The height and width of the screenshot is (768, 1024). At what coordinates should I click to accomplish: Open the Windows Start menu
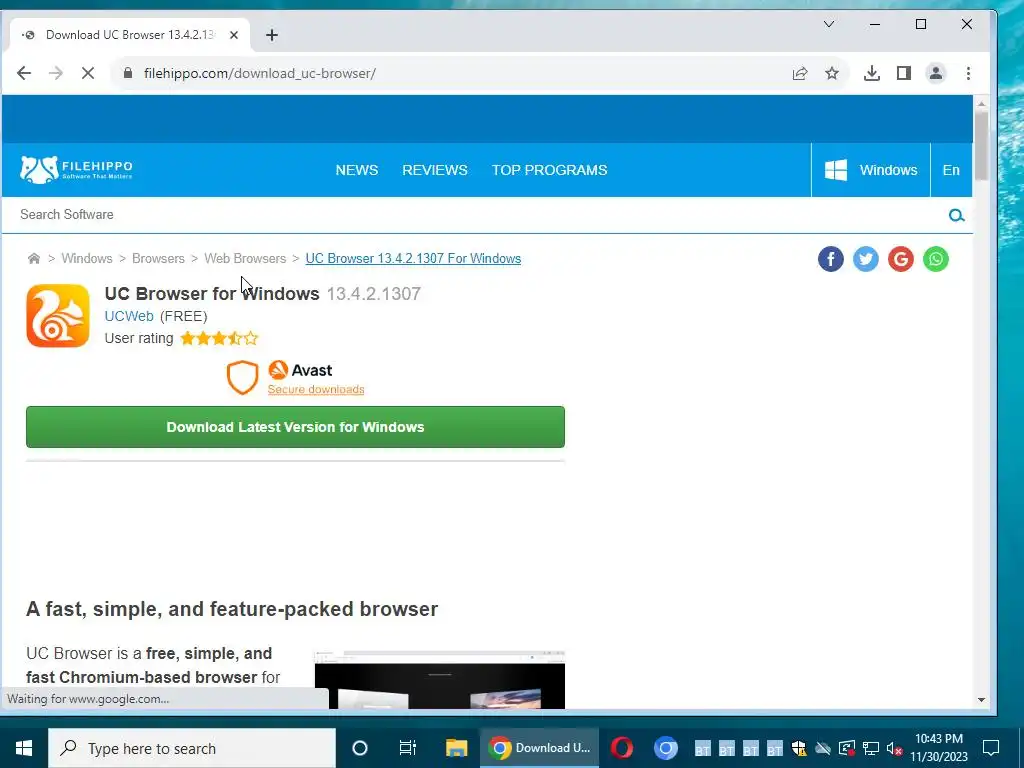pyautogui.click(x=24, y=748)
